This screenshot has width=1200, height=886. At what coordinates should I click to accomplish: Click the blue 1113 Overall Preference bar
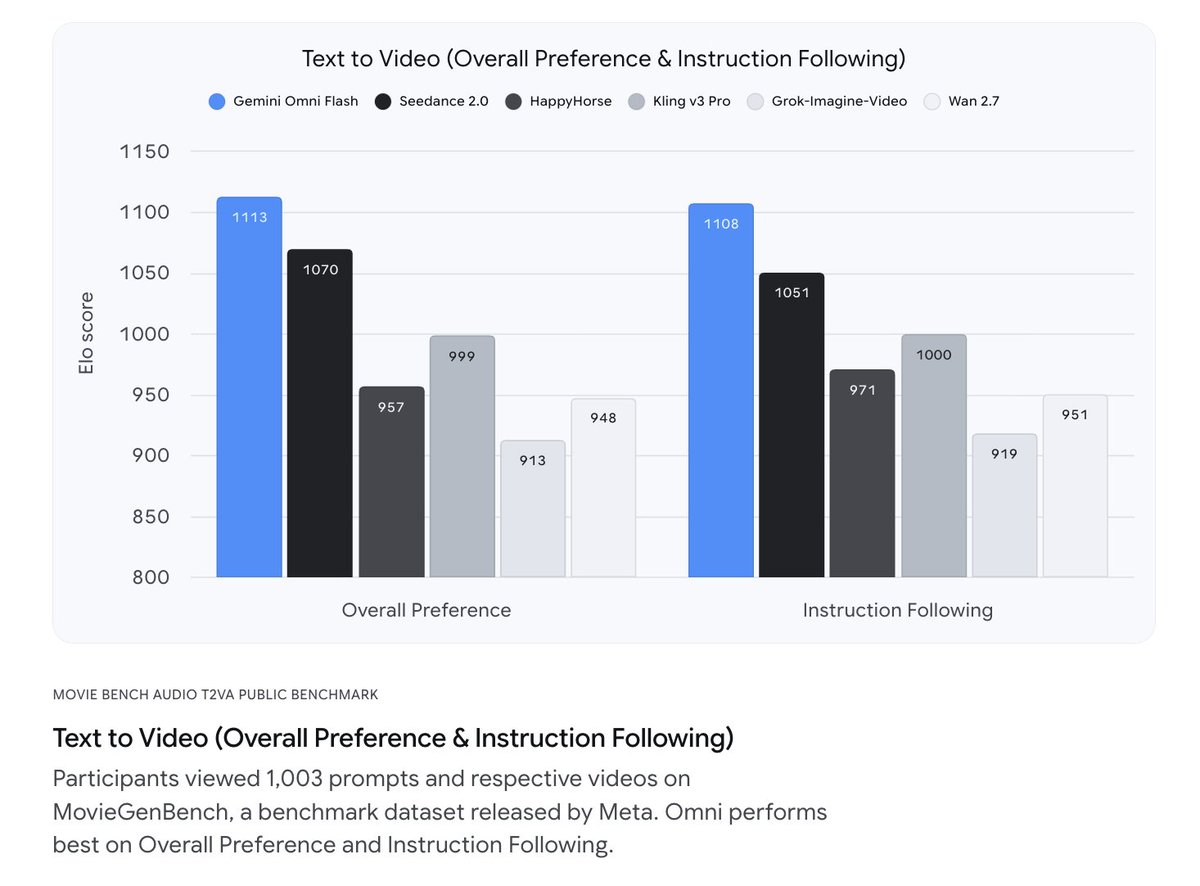coord(249,387)
